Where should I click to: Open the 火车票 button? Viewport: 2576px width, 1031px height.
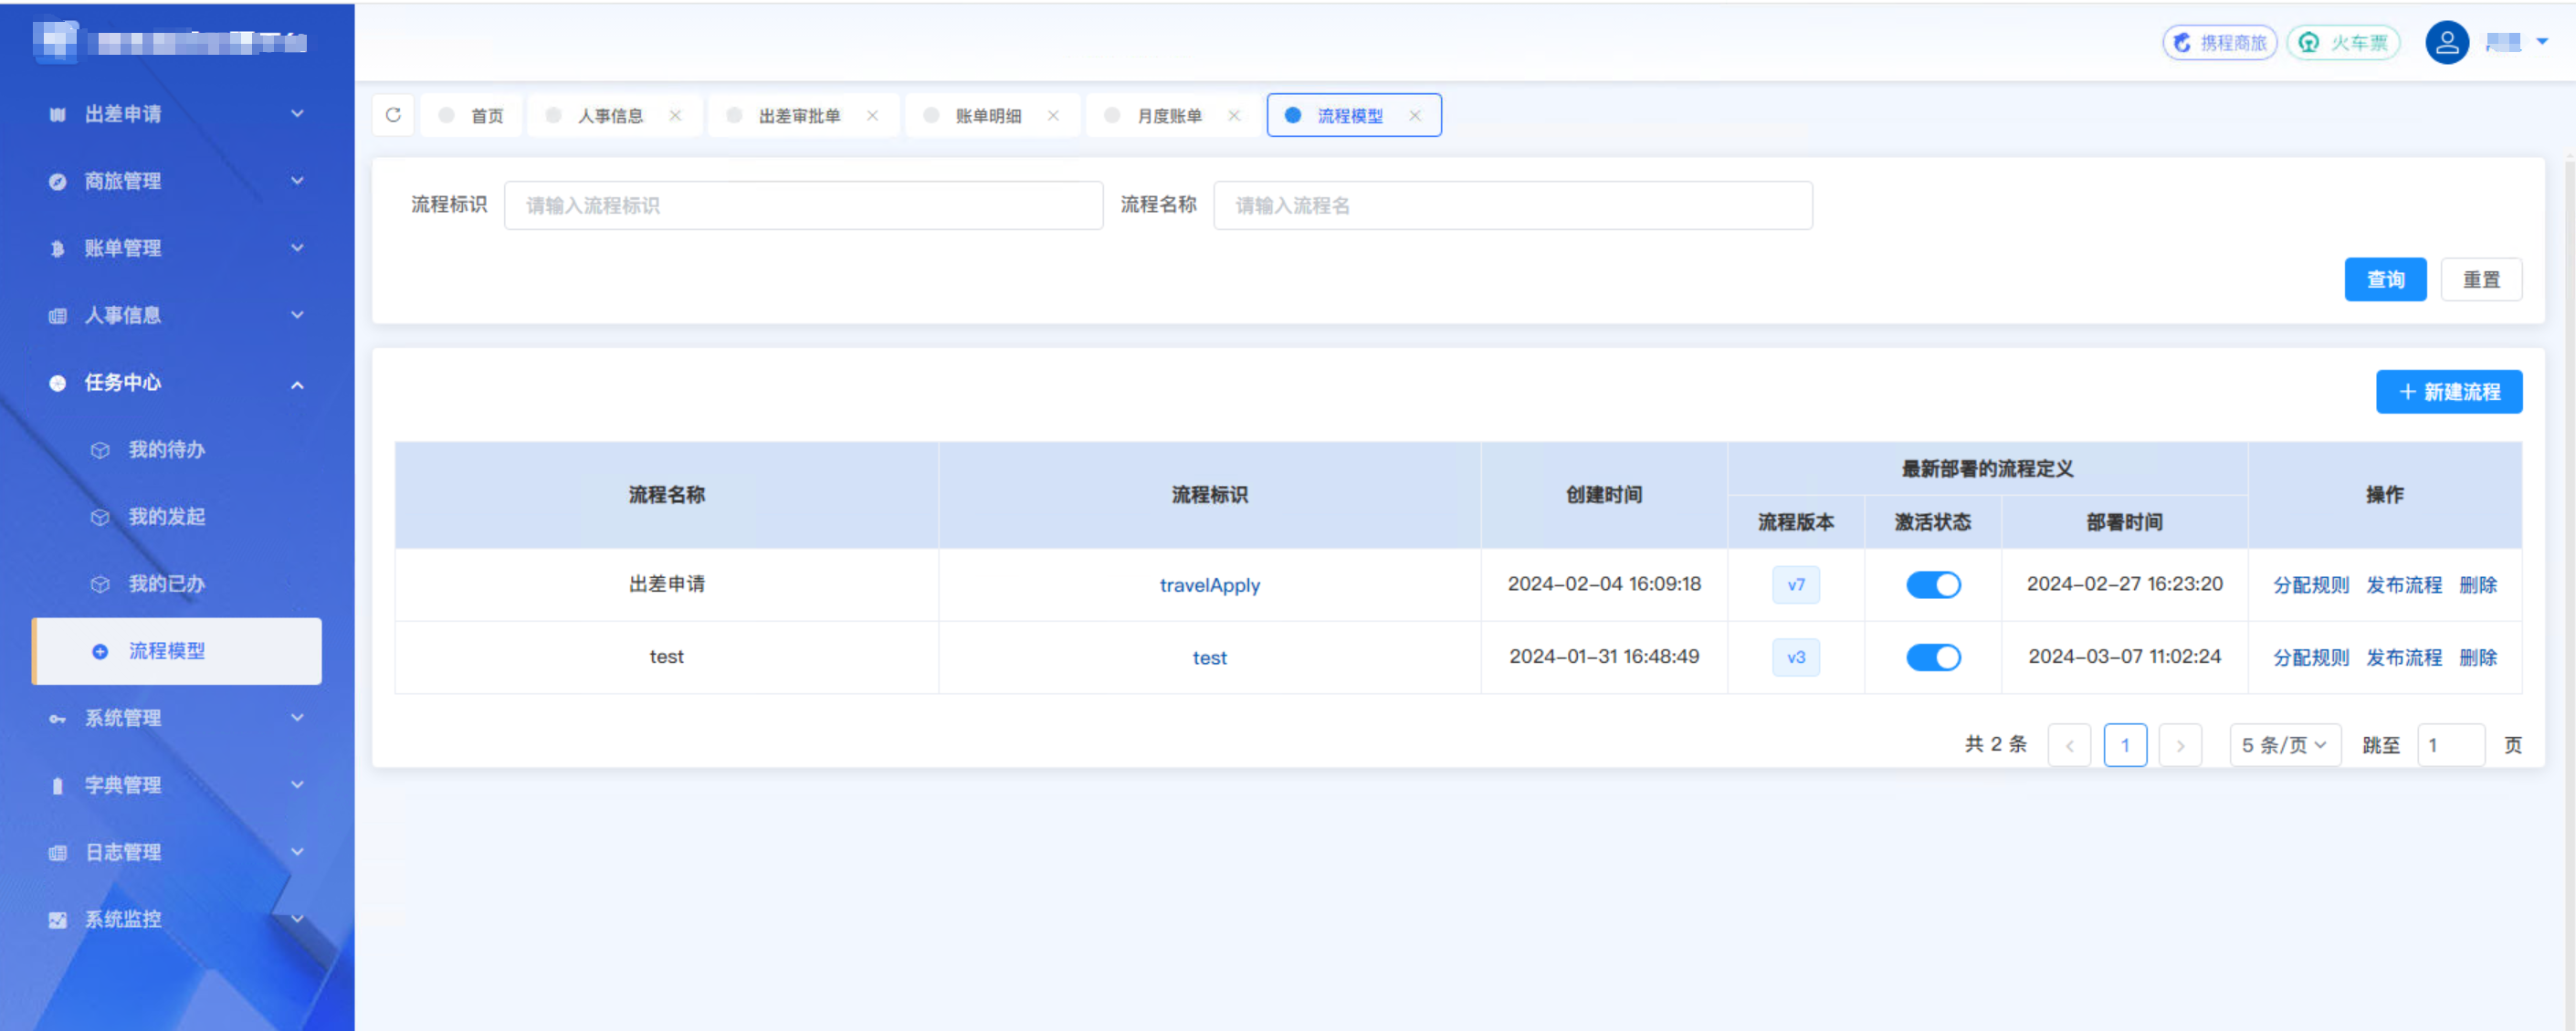tap(2343, 43)
